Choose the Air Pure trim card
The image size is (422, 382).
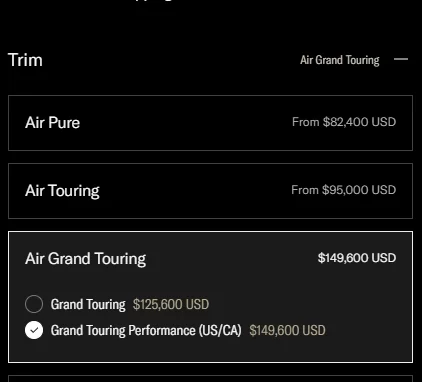[210, 123]
